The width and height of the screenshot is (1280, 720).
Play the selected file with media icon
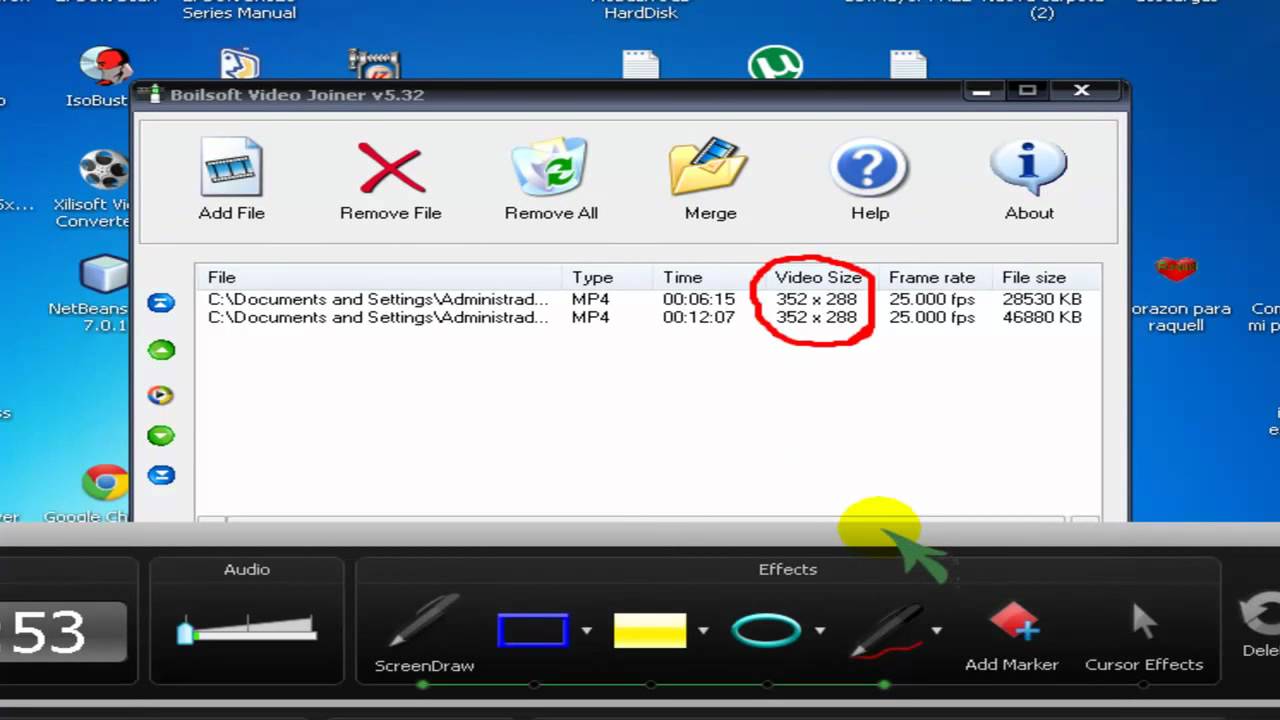(161, 394)
